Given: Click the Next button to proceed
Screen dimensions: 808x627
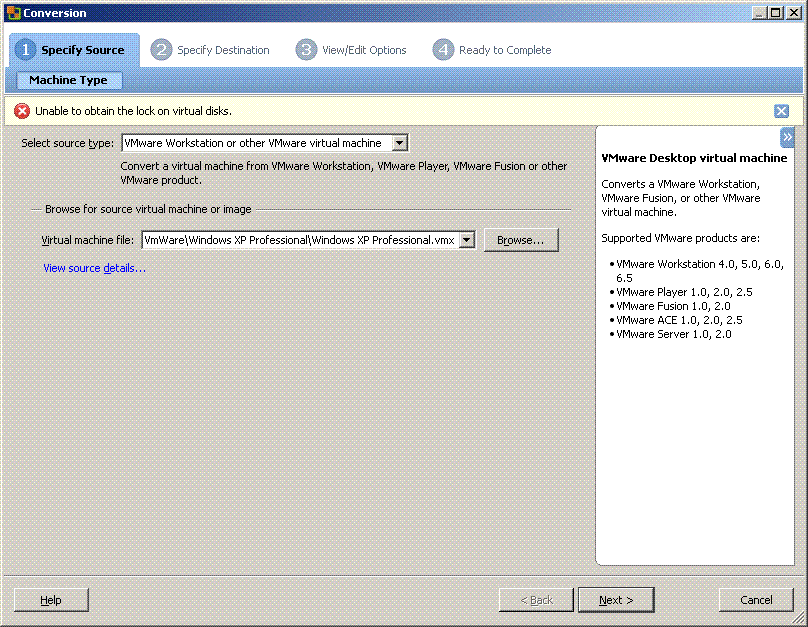Looking at the screenshot, I should pyautogui.click(x=616, y=599).
